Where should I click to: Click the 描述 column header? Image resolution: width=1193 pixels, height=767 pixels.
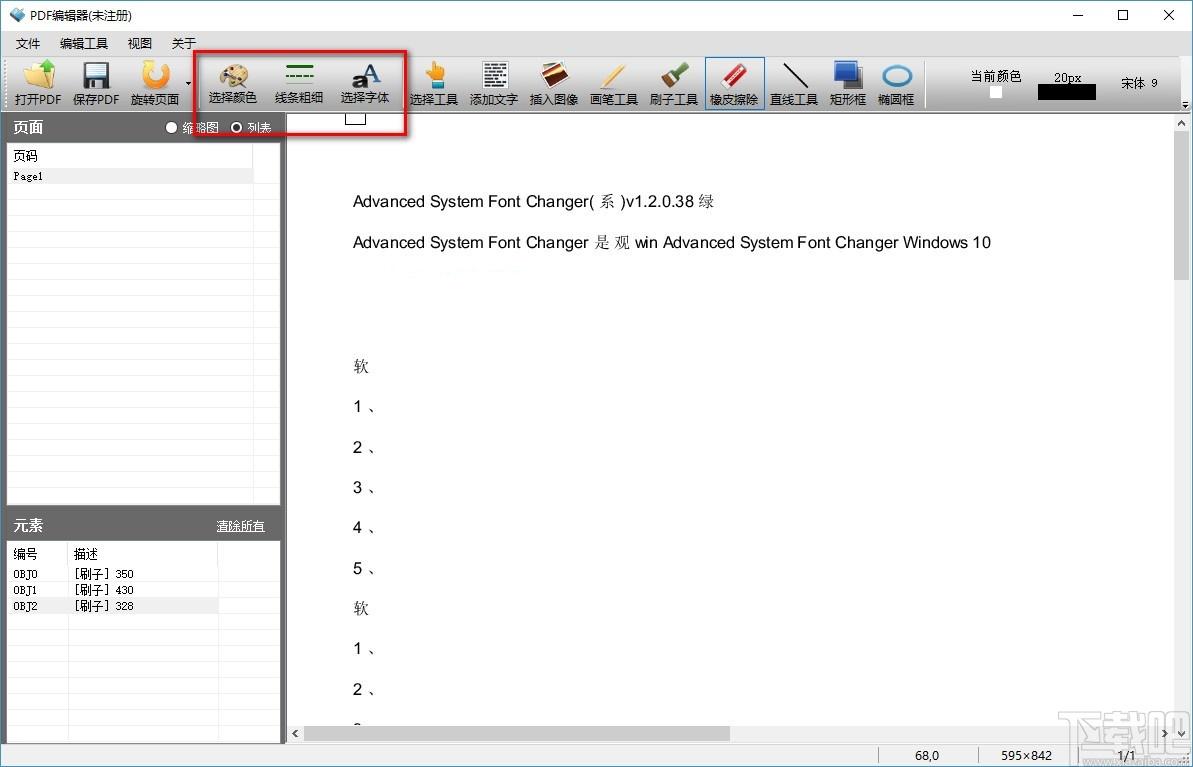[143, 553]
